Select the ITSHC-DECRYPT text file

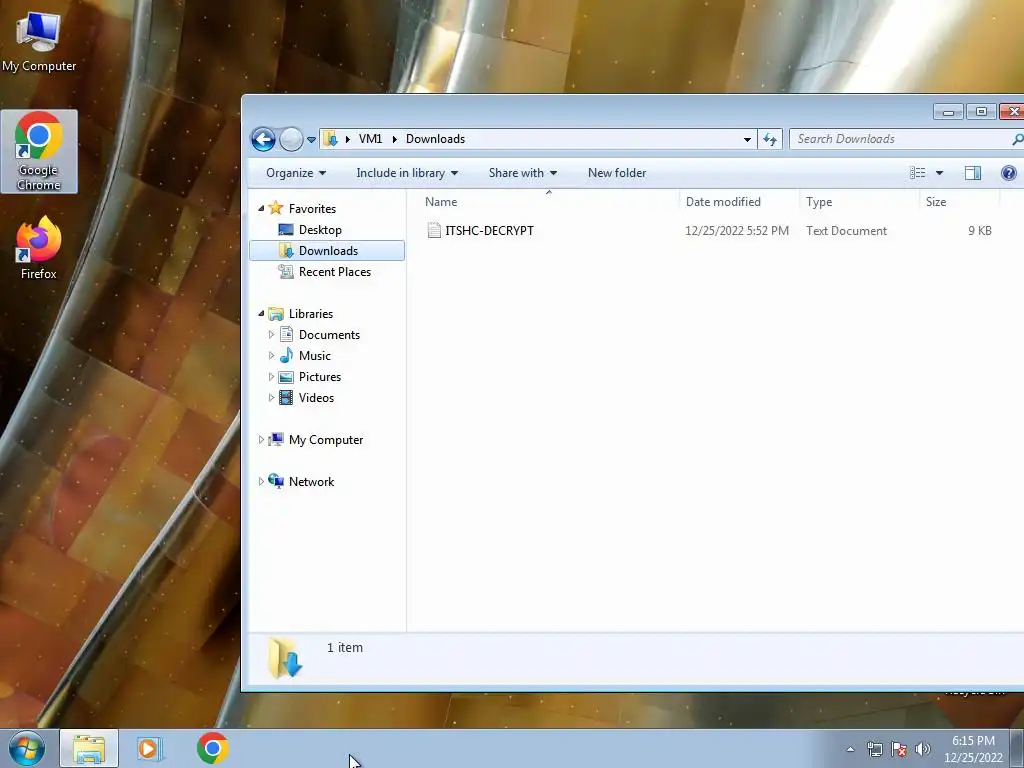489,231
